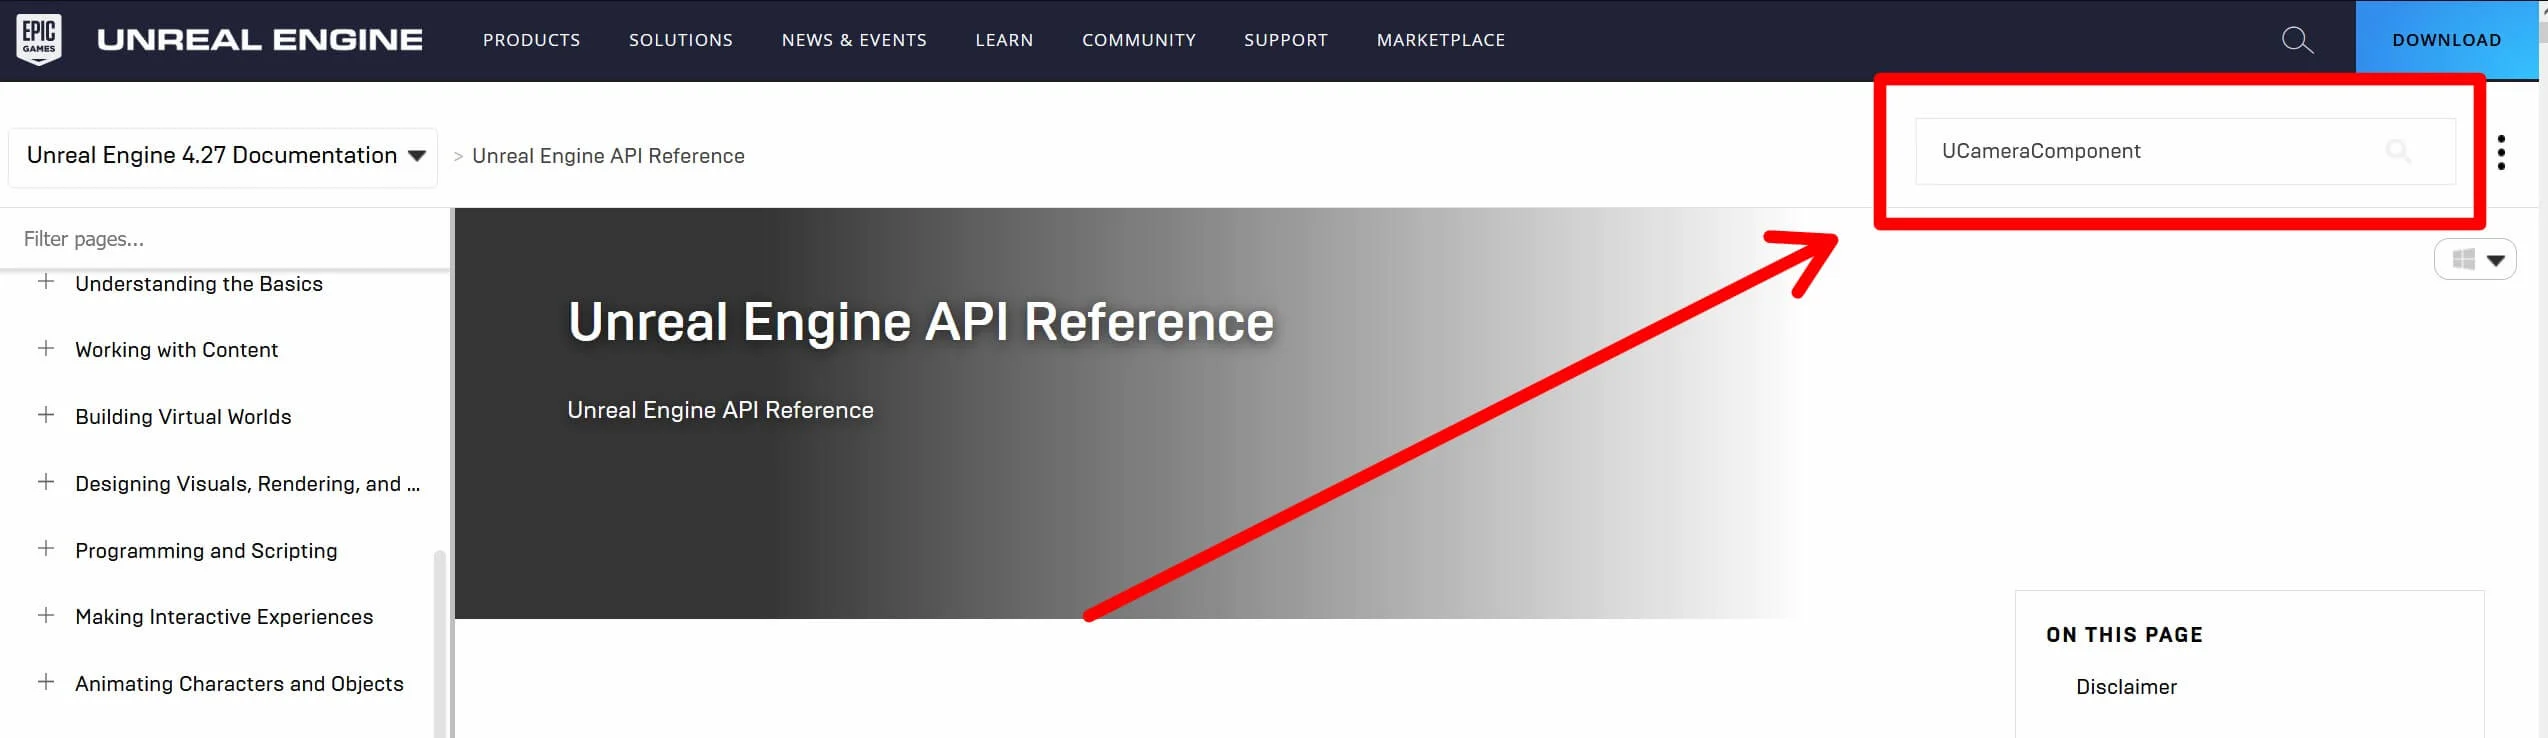Expand Designing Visuals, Rendering section

(x=46, y=482)
